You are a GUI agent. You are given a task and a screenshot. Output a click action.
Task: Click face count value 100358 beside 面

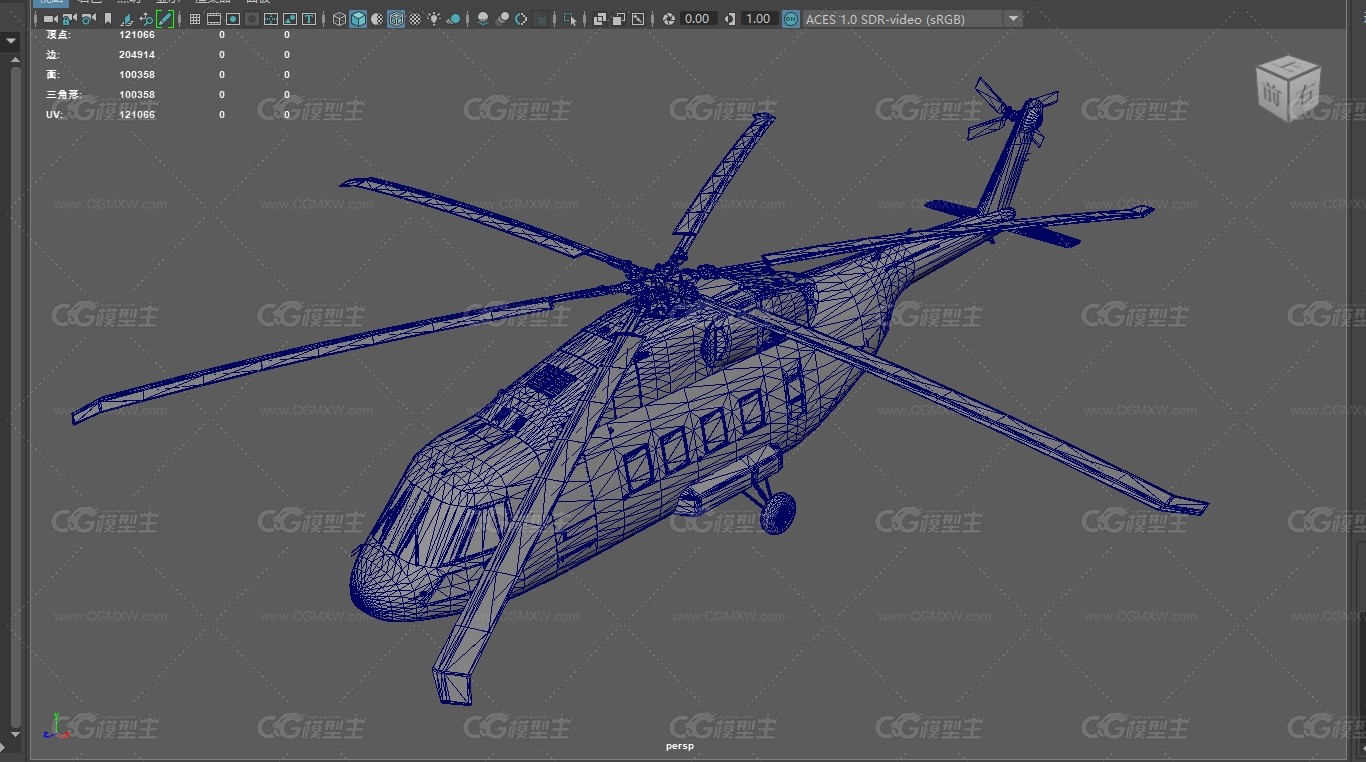click(x=137, y=75)
